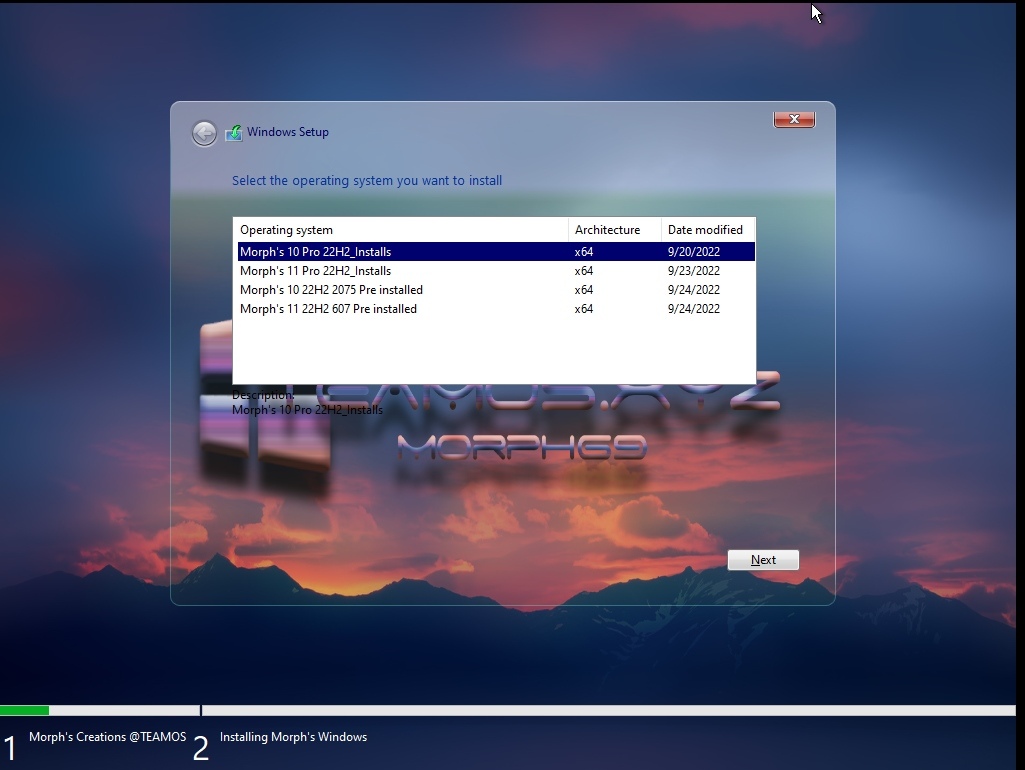Sort by Date modified column header
The width and height of the screenshot is (1025, 770).
pyautogui.click(x=707, y=230)
